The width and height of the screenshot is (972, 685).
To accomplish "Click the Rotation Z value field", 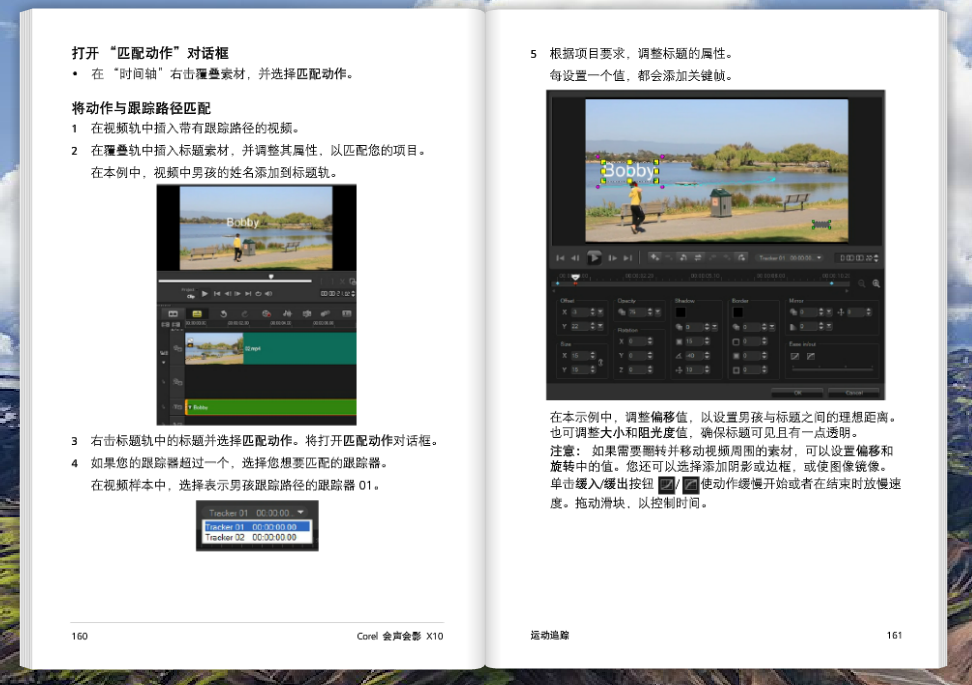I will [636, 369].
